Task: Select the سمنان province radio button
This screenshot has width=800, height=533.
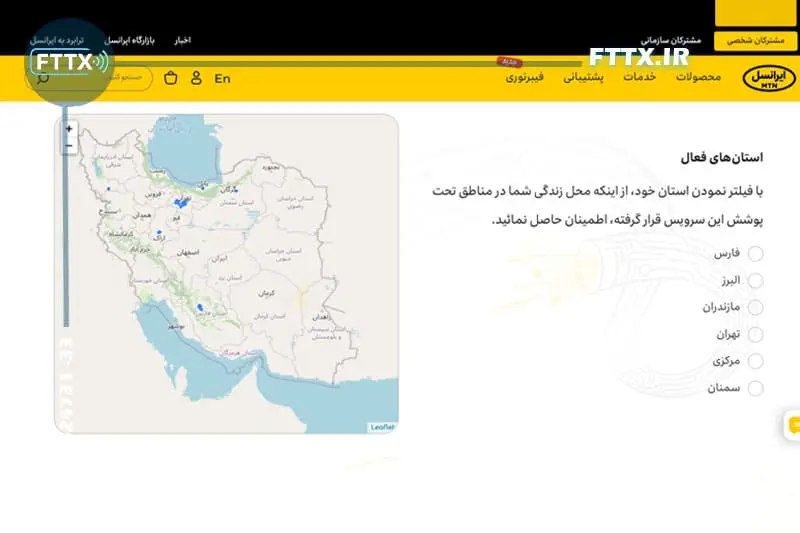Action: click(x=755, y=388)
